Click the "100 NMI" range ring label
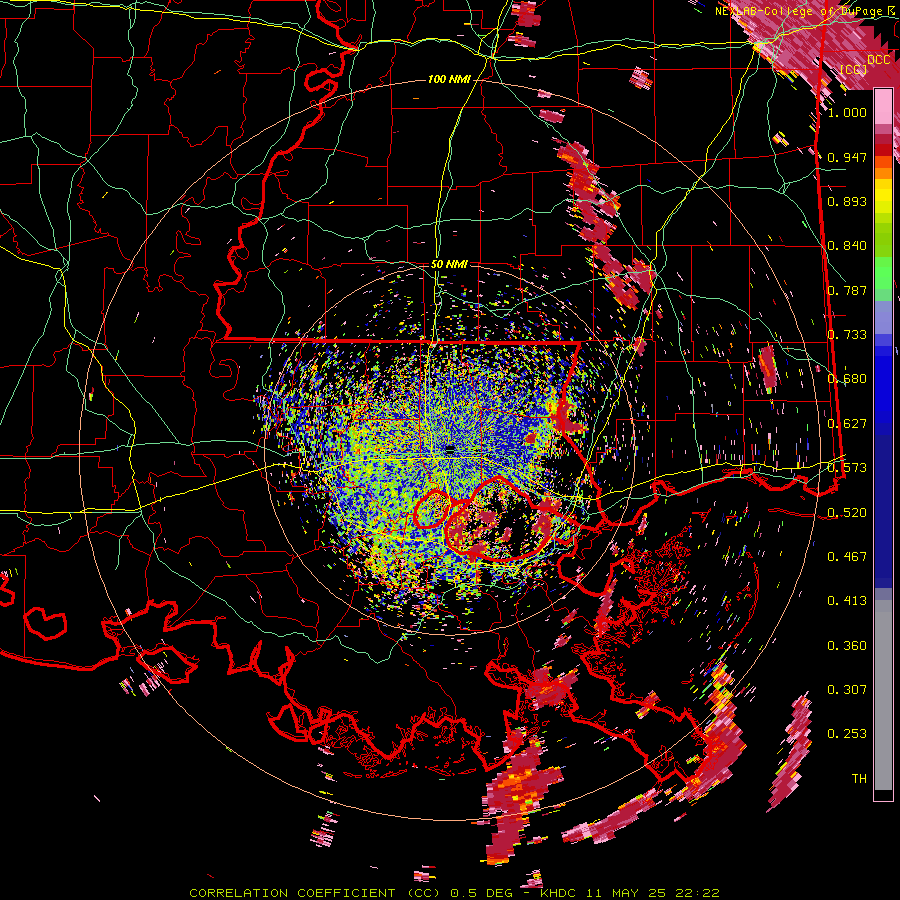Screen dimensions: 900x900 tap(449, 79)
